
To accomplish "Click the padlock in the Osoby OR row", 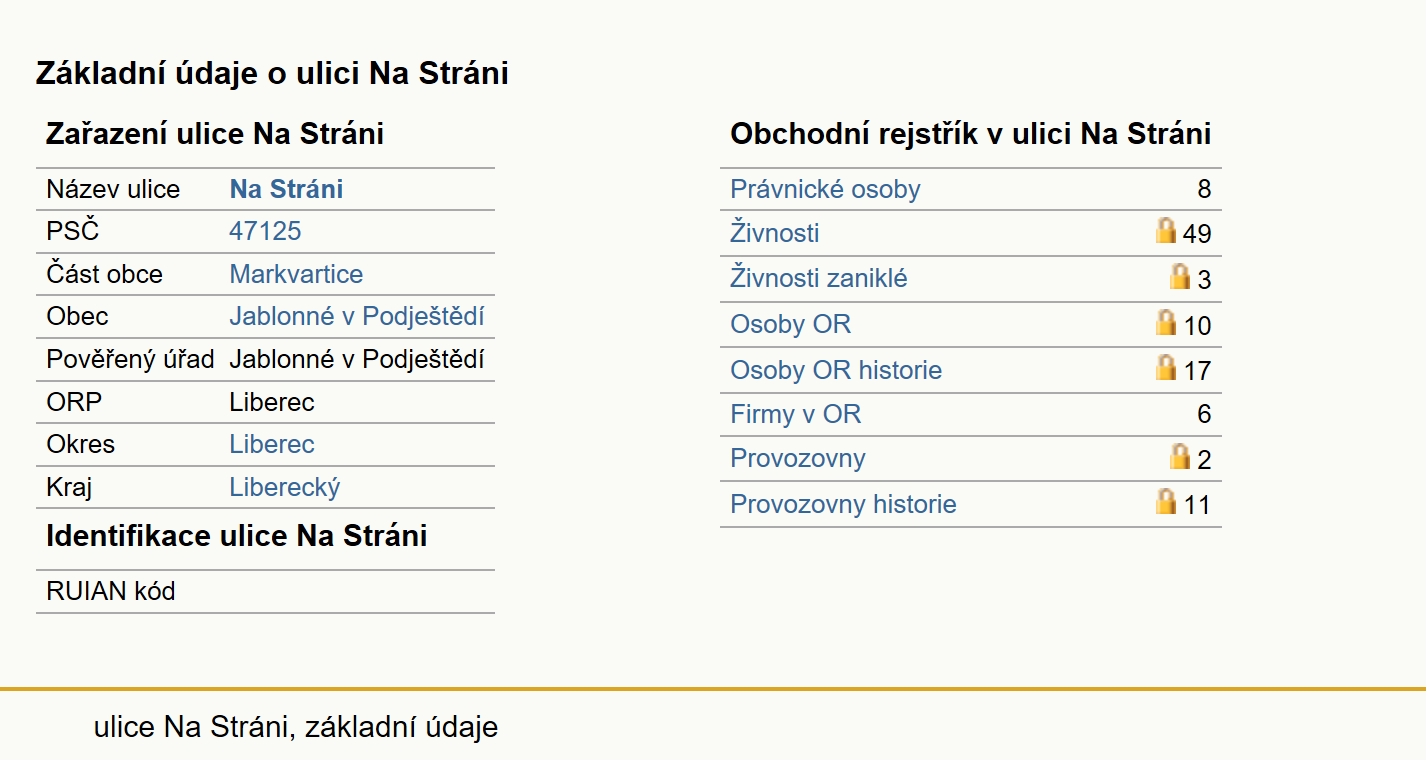I will [x=1165, y=322].
